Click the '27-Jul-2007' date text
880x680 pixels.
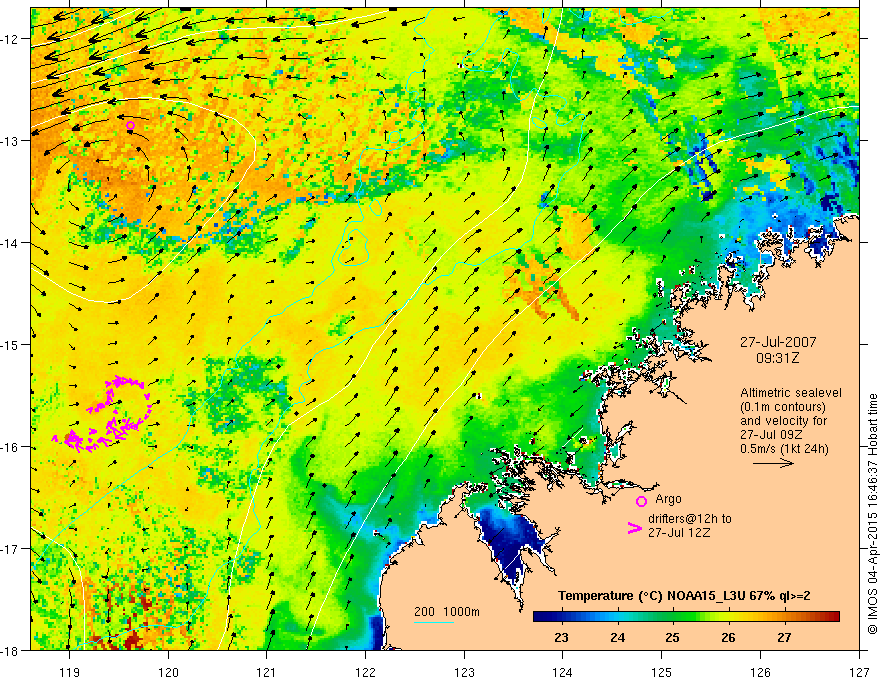click(x=778, y=342)
